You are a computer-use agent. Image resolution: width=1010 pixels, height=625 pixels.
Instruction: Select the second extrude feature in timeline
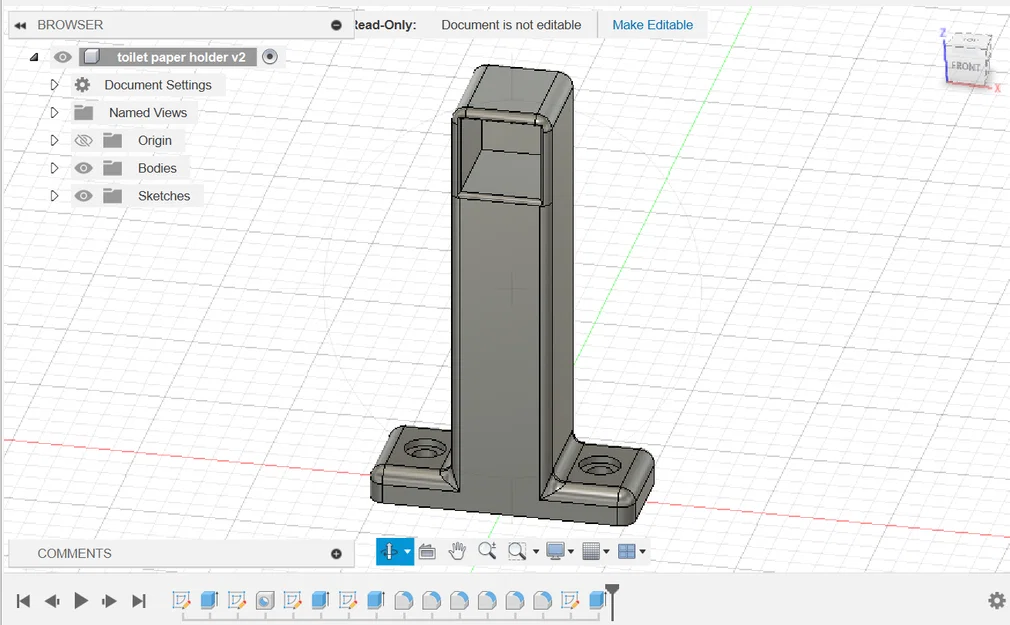click(x=320, y=601)
